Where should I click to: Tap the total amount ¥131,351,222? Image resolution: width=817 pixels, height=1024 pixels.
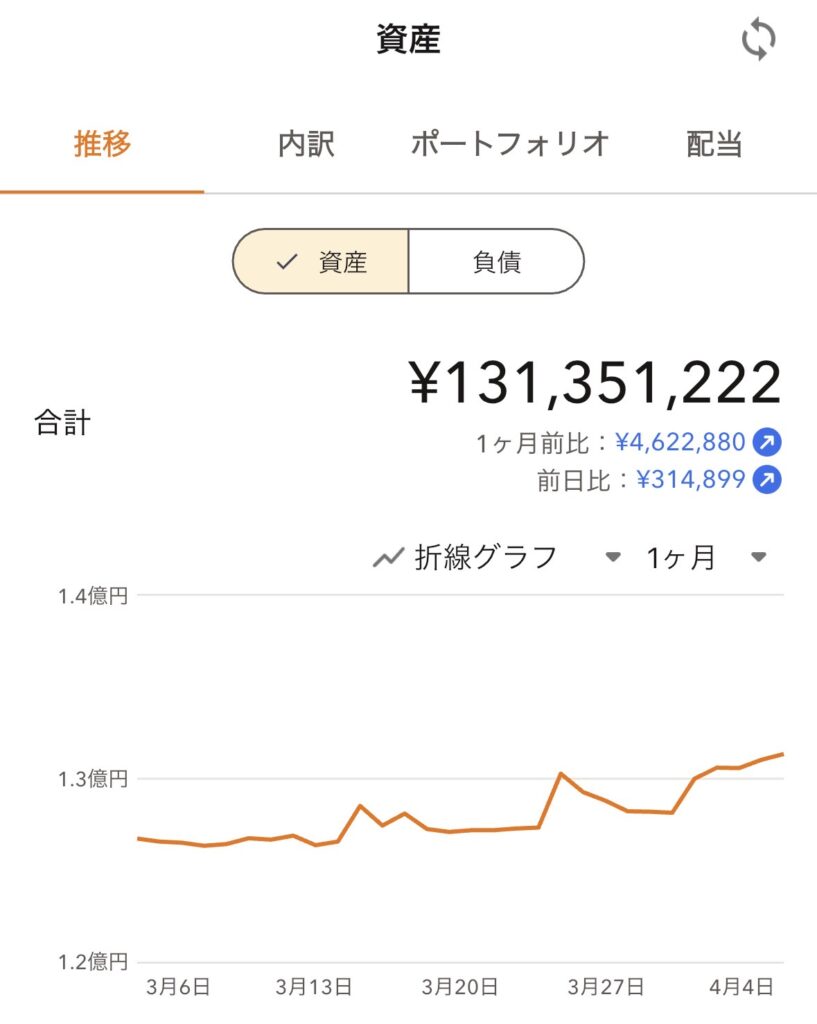[595, 383]
